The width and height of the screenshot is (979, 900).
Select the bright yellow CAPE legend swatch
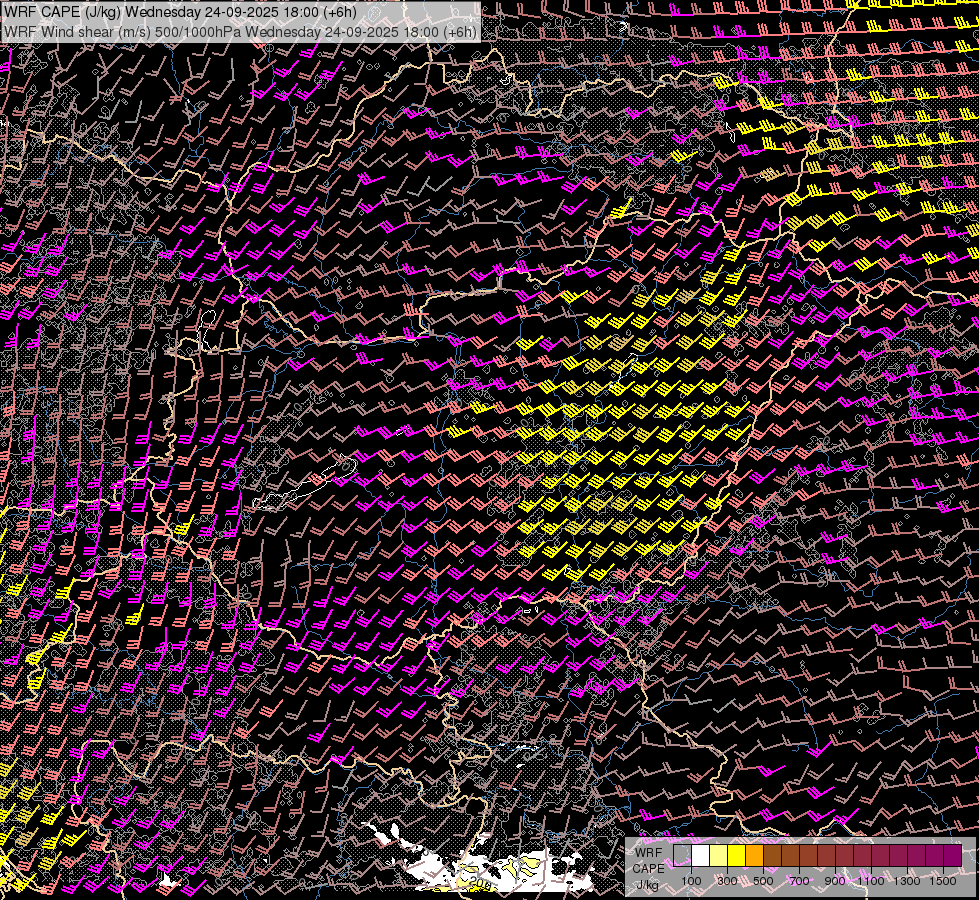pos(736,855)
